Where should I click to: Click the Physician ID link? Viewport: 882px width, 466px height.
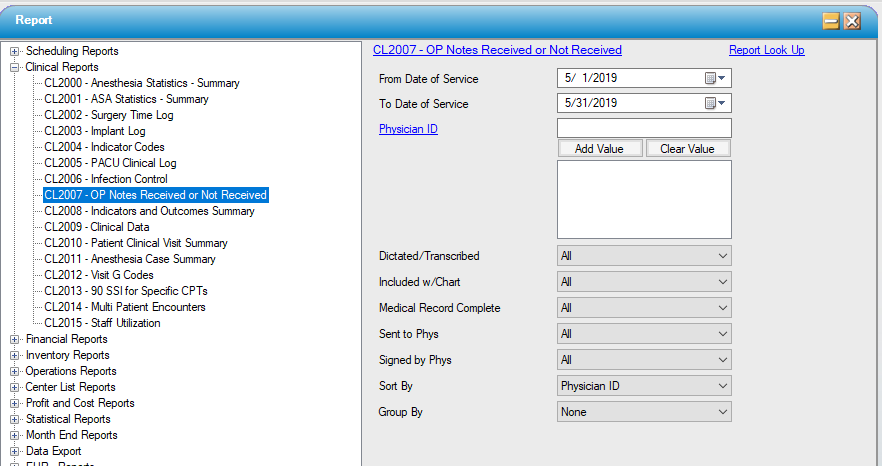click(x=408, y=129)
